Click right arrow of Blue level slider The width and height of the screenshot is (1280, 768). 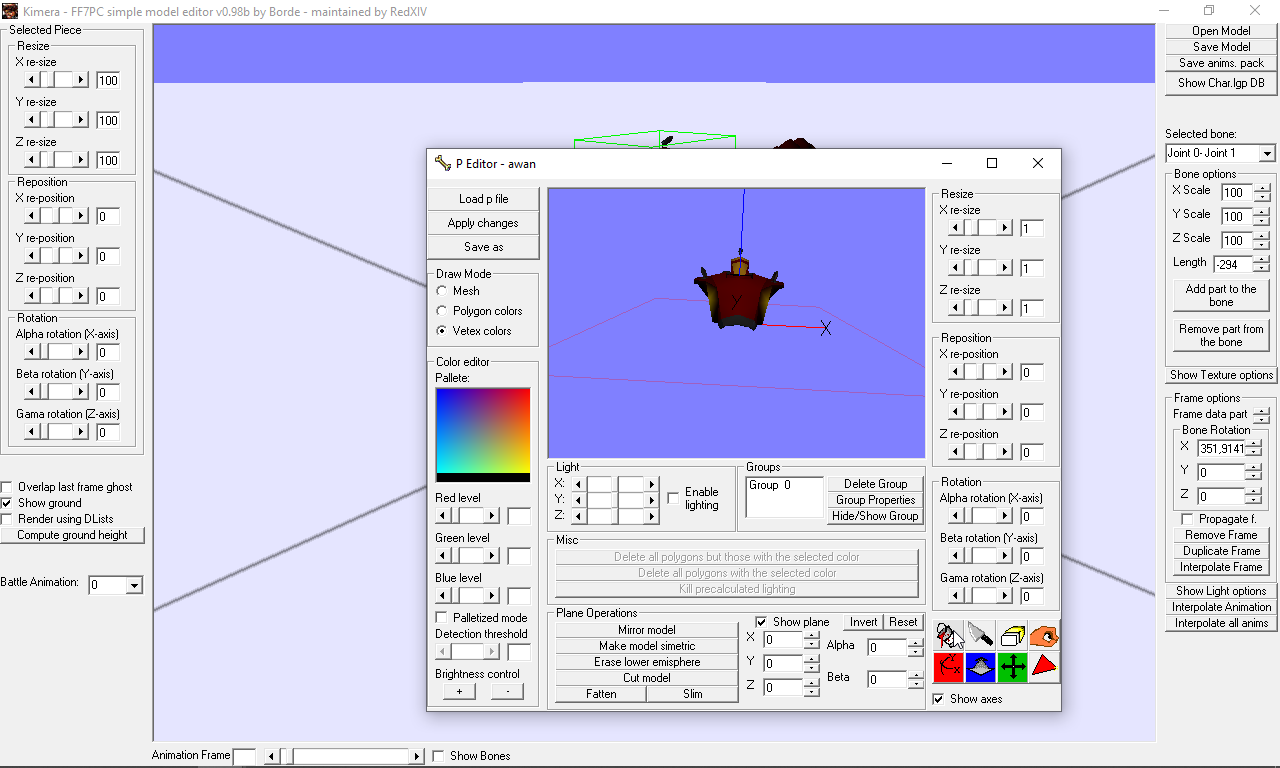pos(492,596)
